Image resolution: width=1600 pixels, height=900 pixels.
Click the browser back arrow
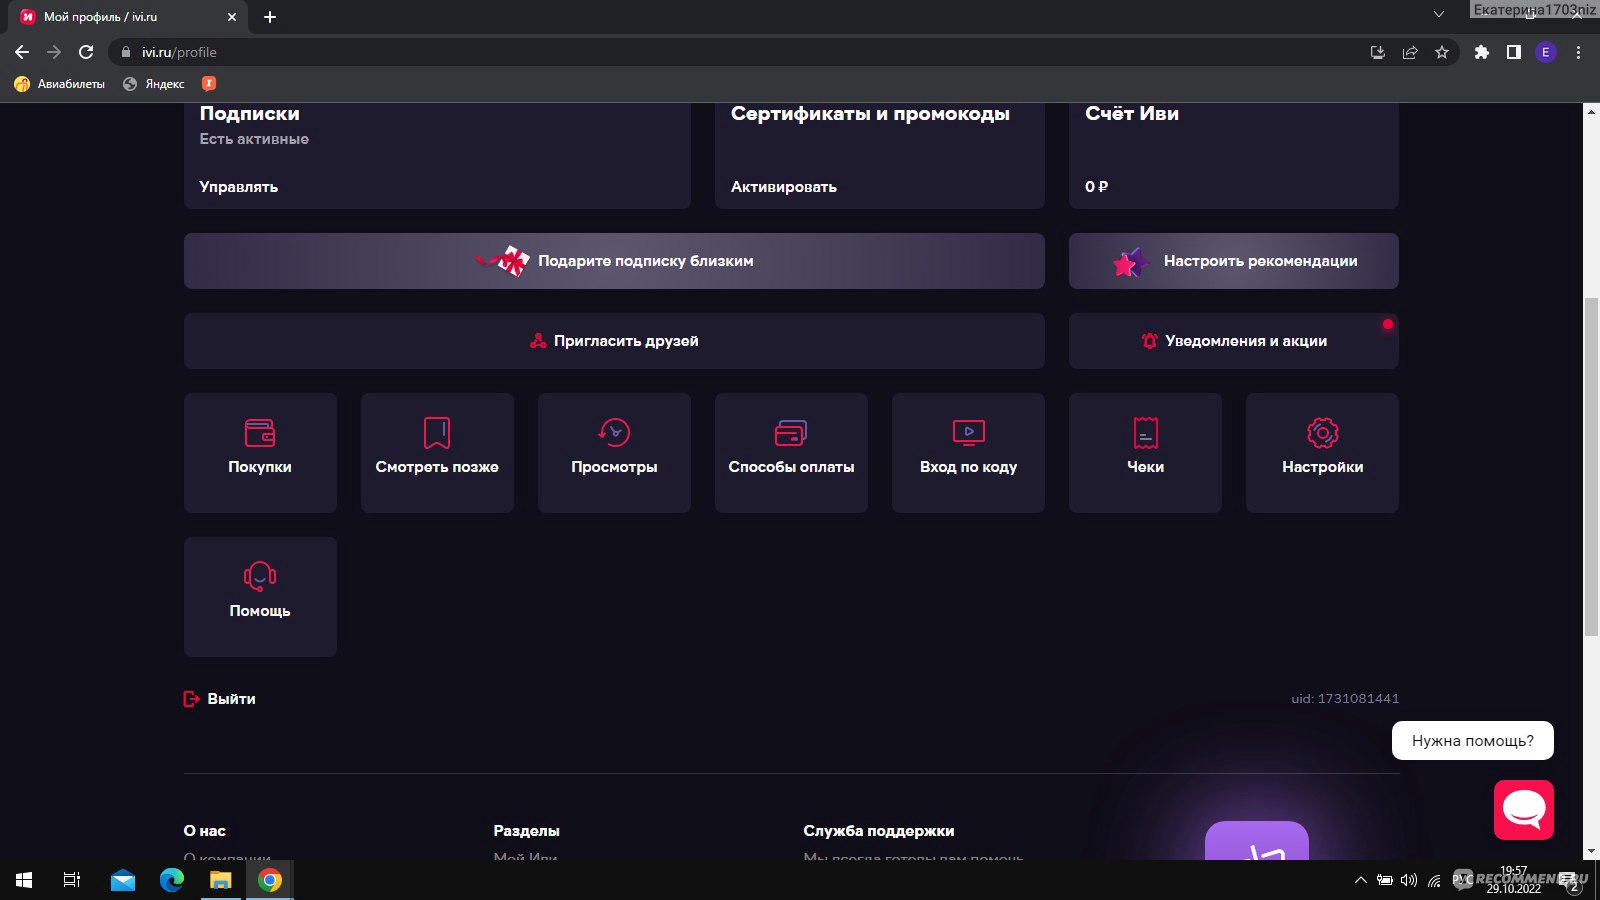pos(22,52)
